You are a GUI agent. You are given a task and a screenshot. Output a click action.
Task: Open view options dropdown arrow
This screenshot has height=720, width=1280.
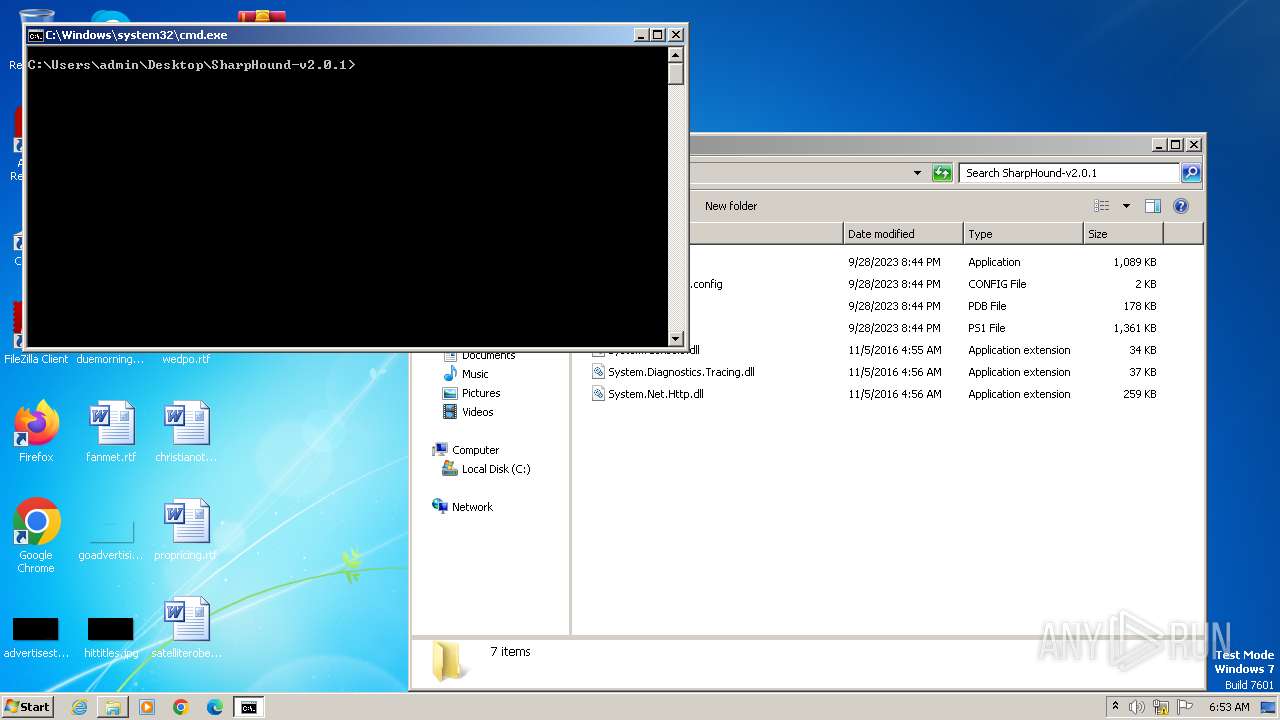pos(1126,206)
